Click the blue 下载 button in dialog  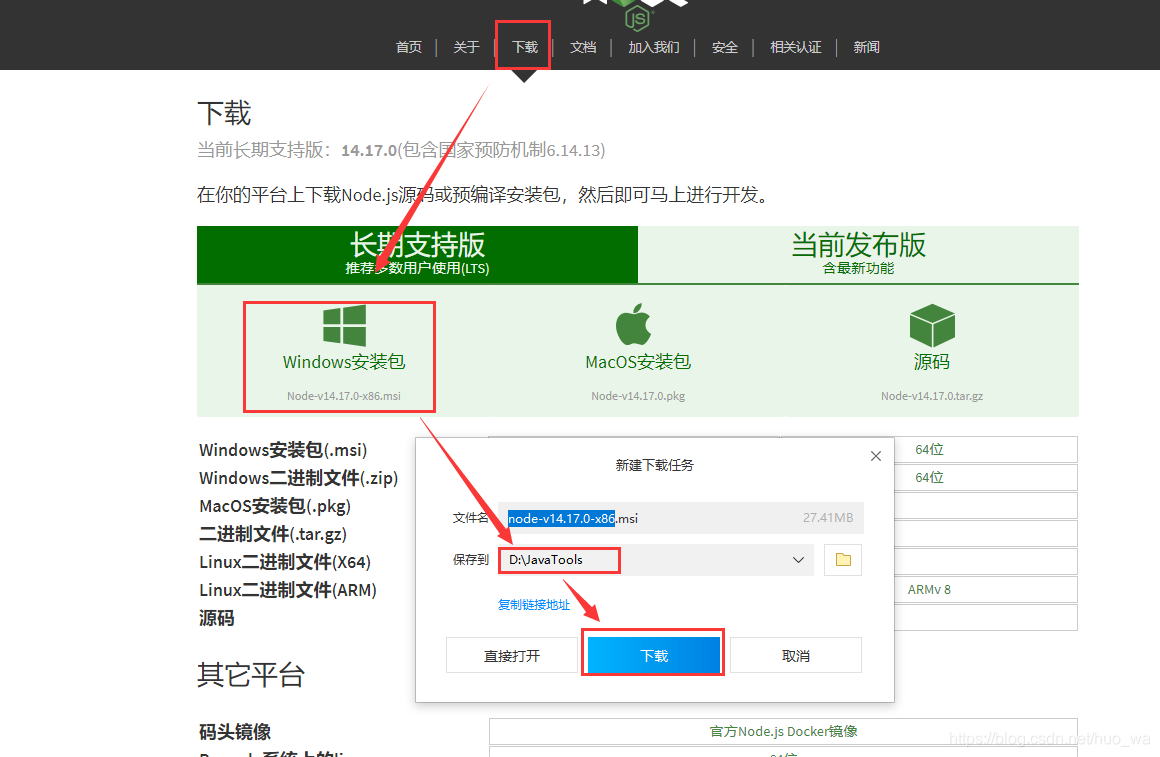(654, 656)
